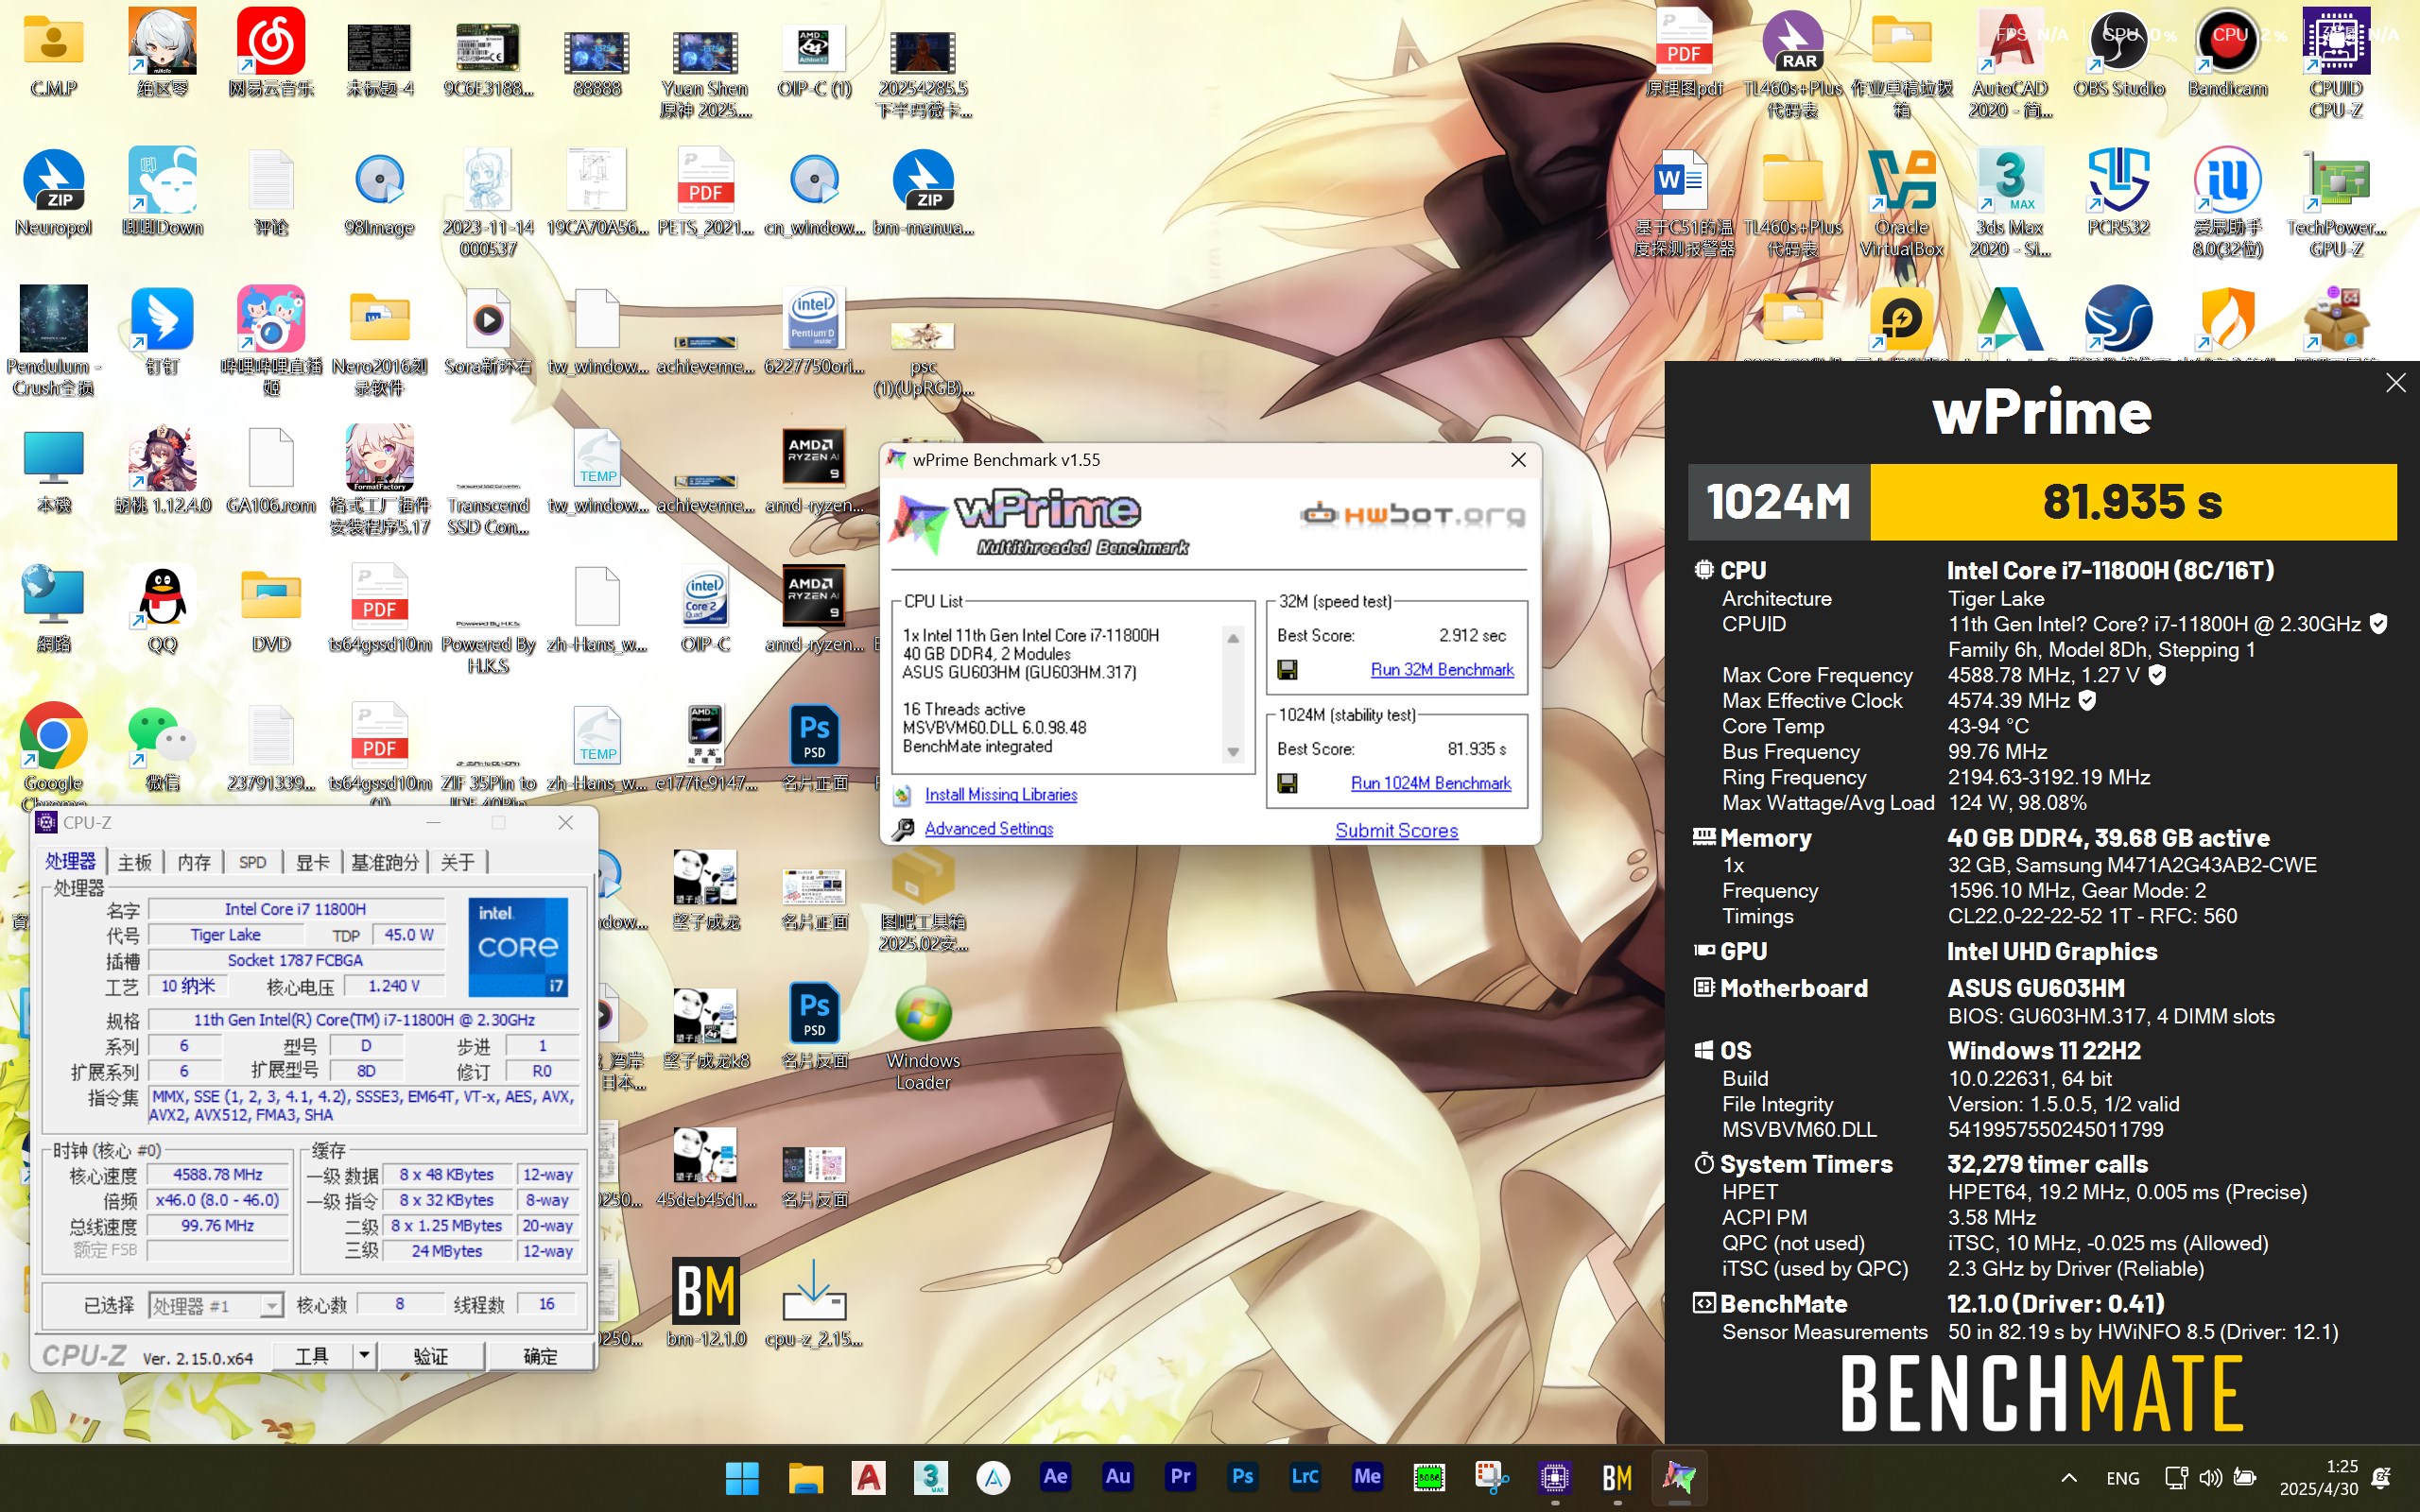Click the save icon beside Run 1024M Benchmark

coord(1287,783)
